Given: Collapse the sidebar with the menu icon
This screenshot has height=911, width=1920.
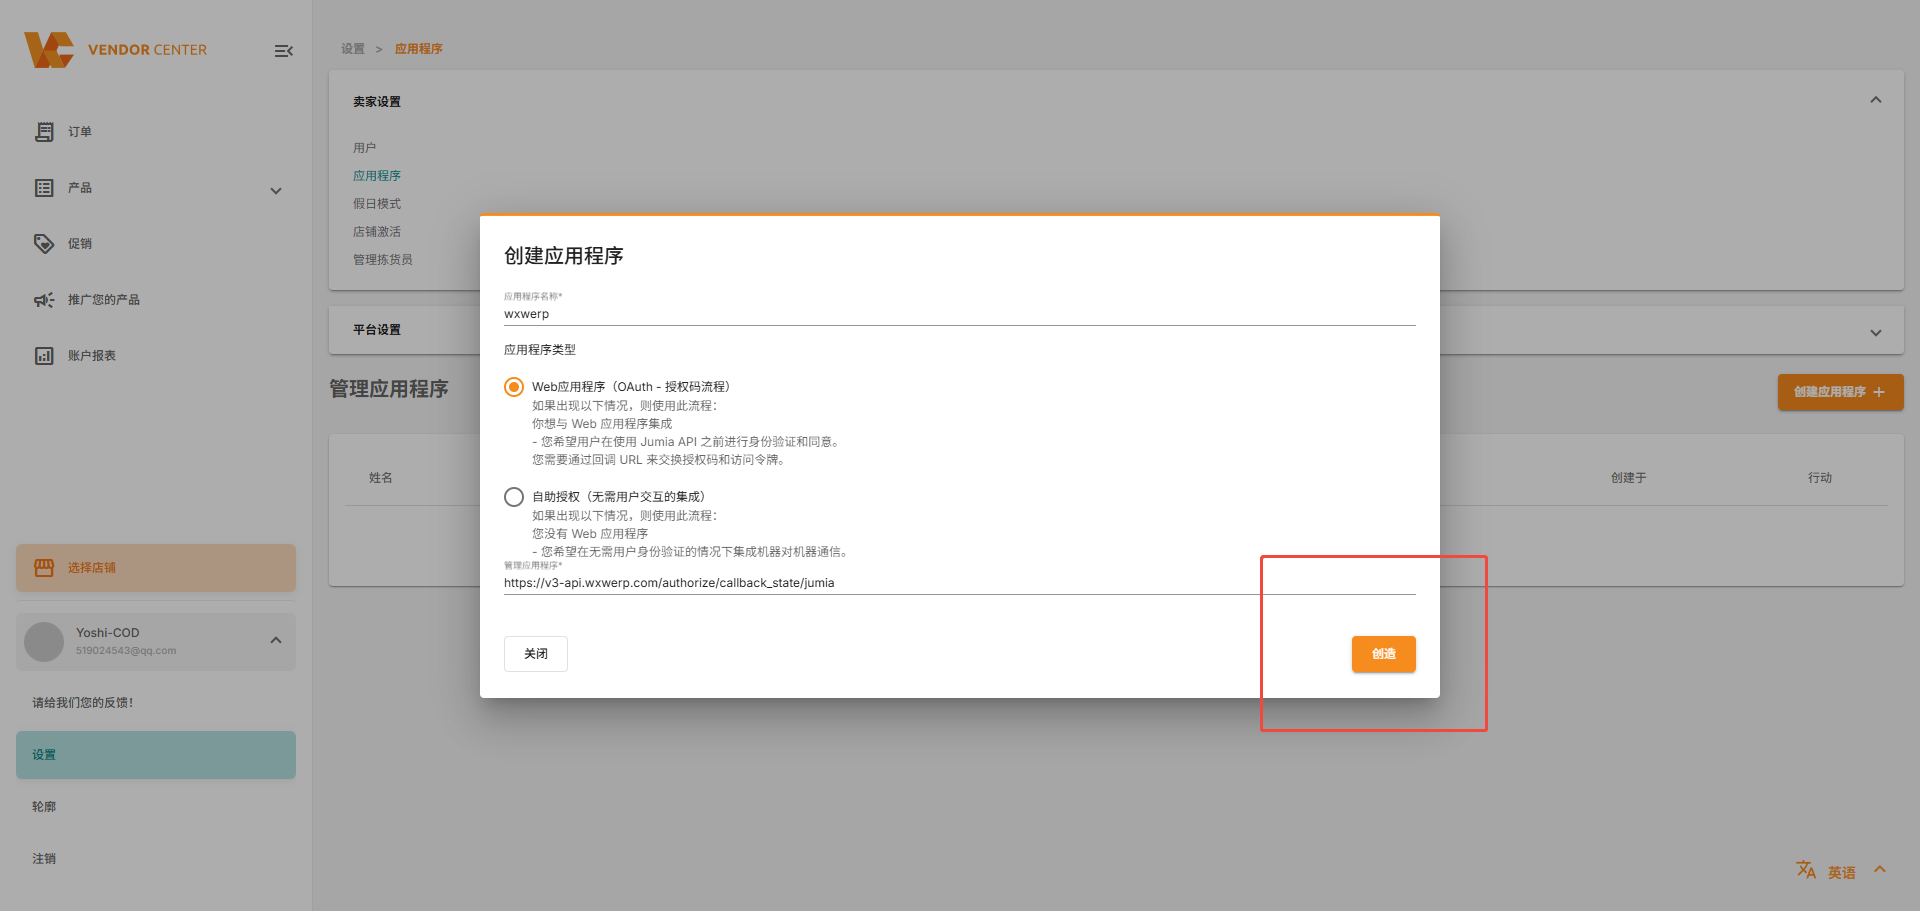Looking at the screenshot, I should (x=283, y=51).
